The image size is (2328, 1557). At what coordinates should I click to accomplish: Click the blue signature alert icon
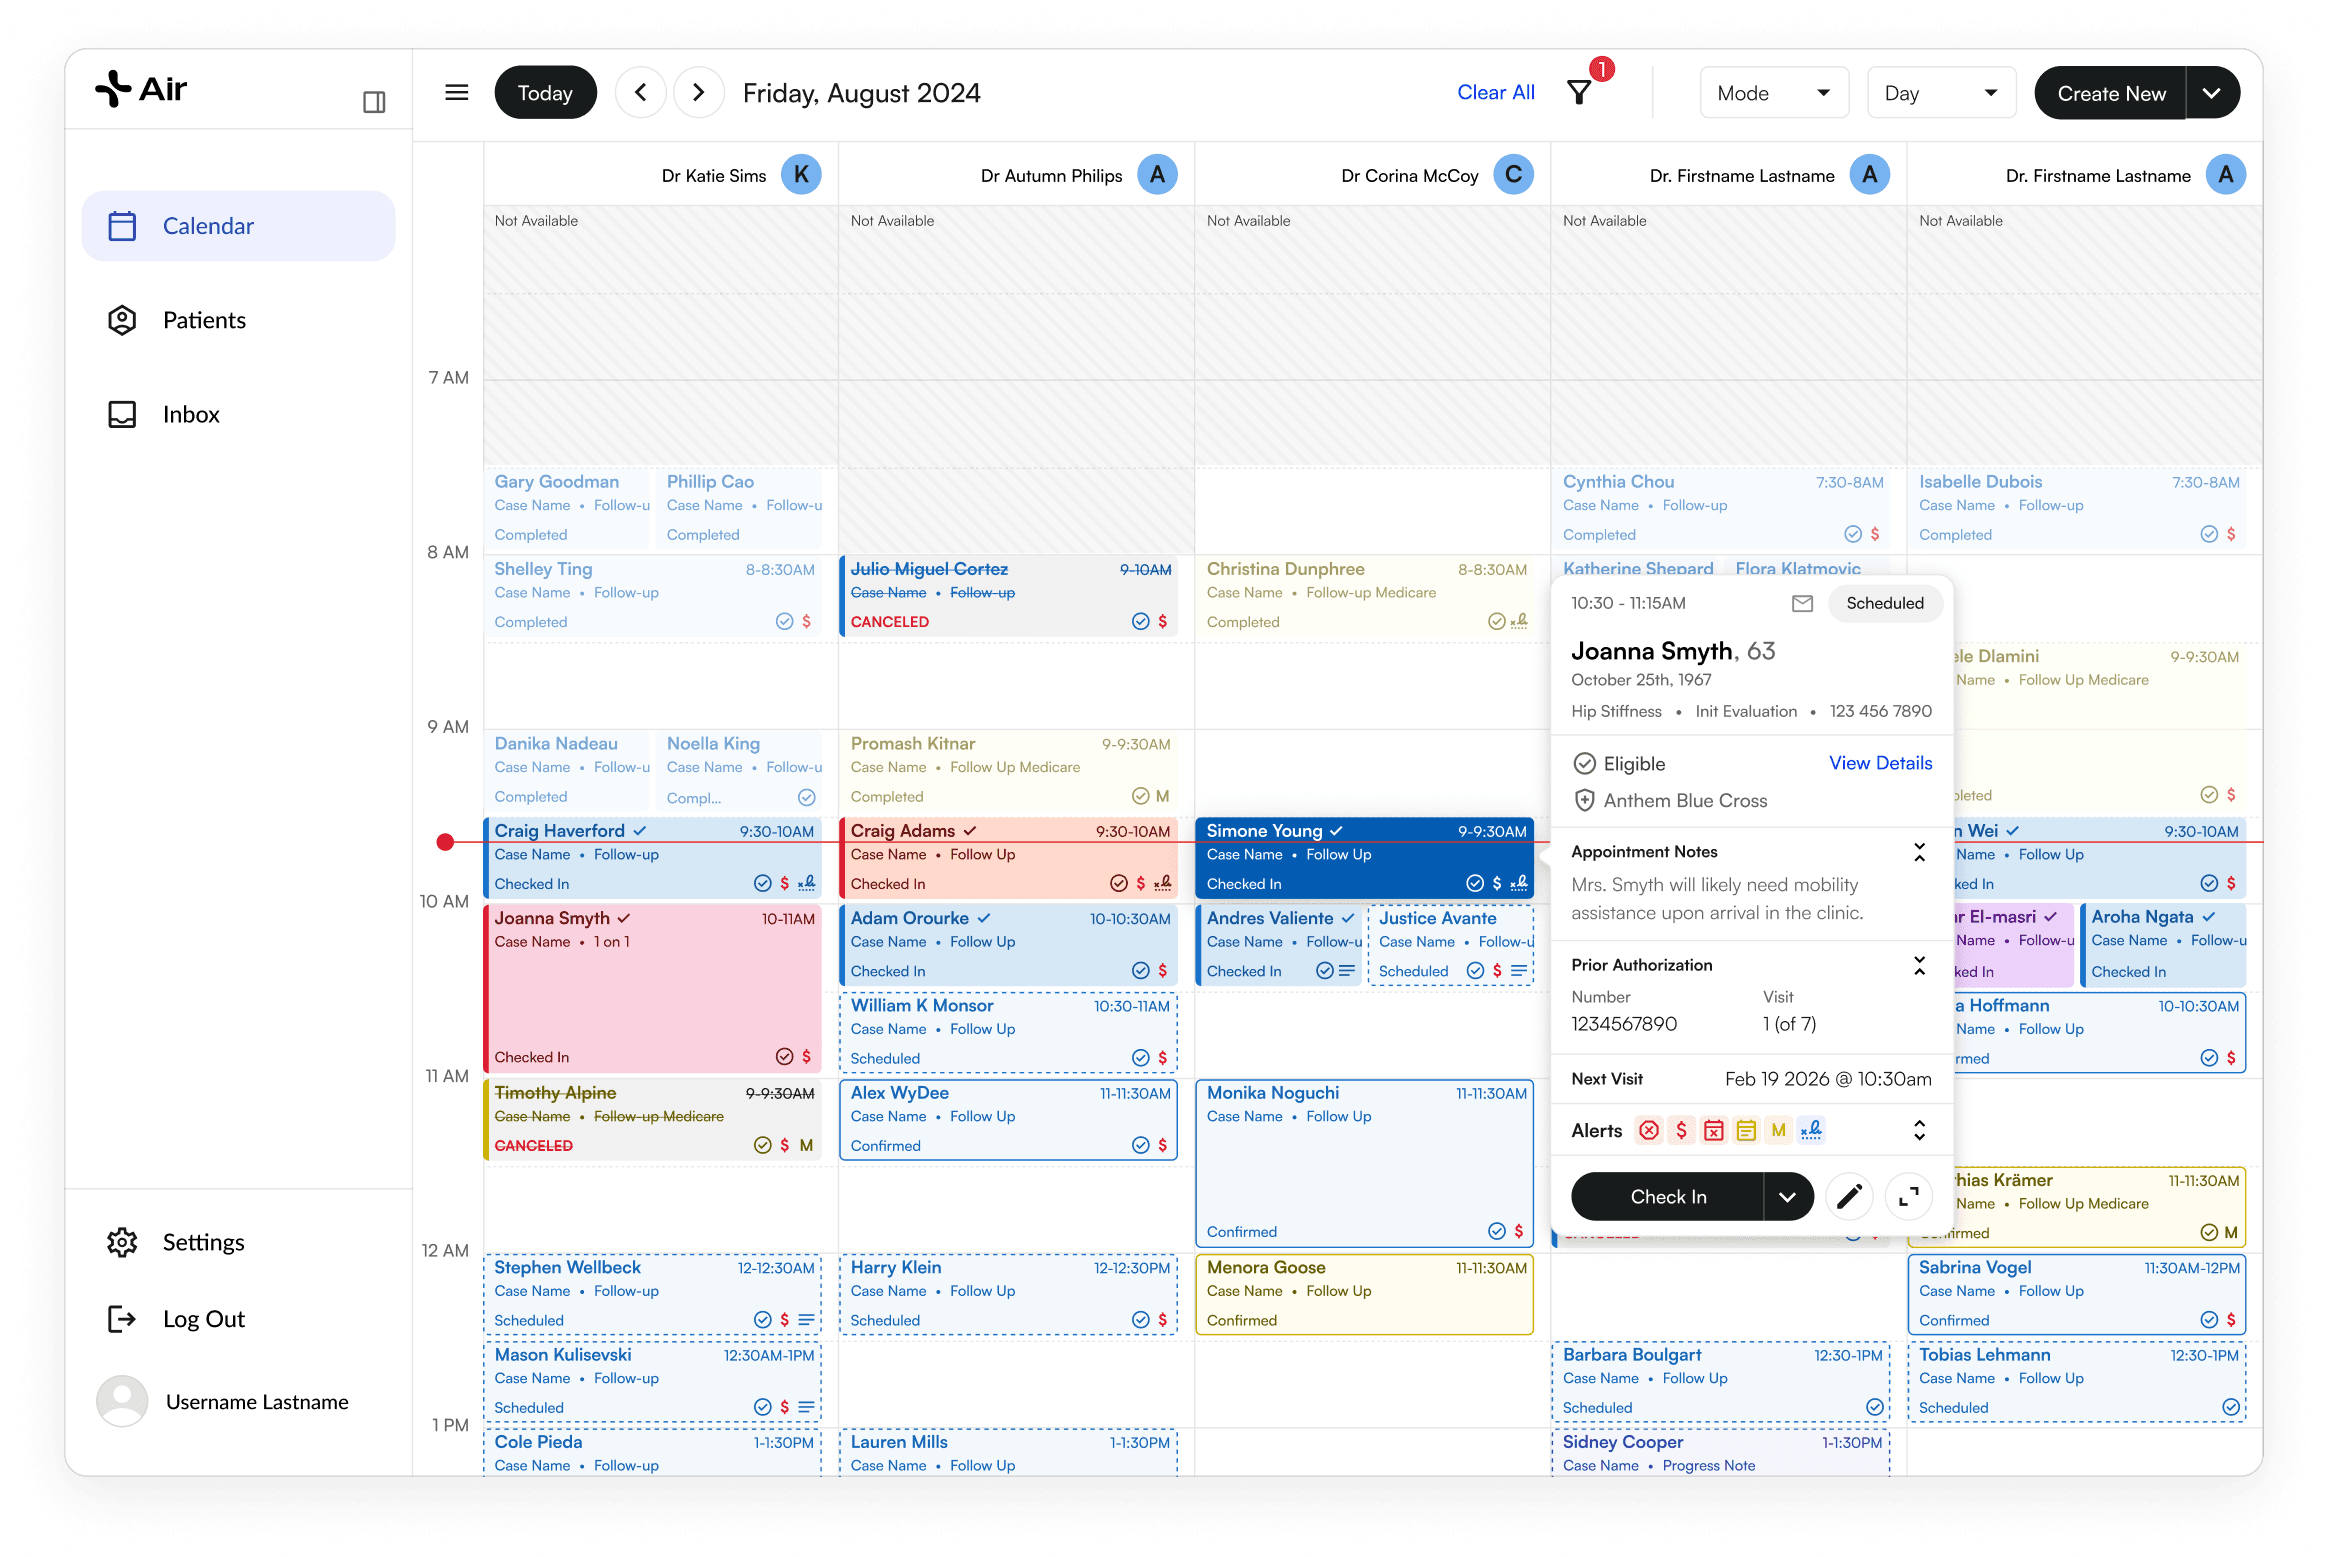(1811, 1130)
